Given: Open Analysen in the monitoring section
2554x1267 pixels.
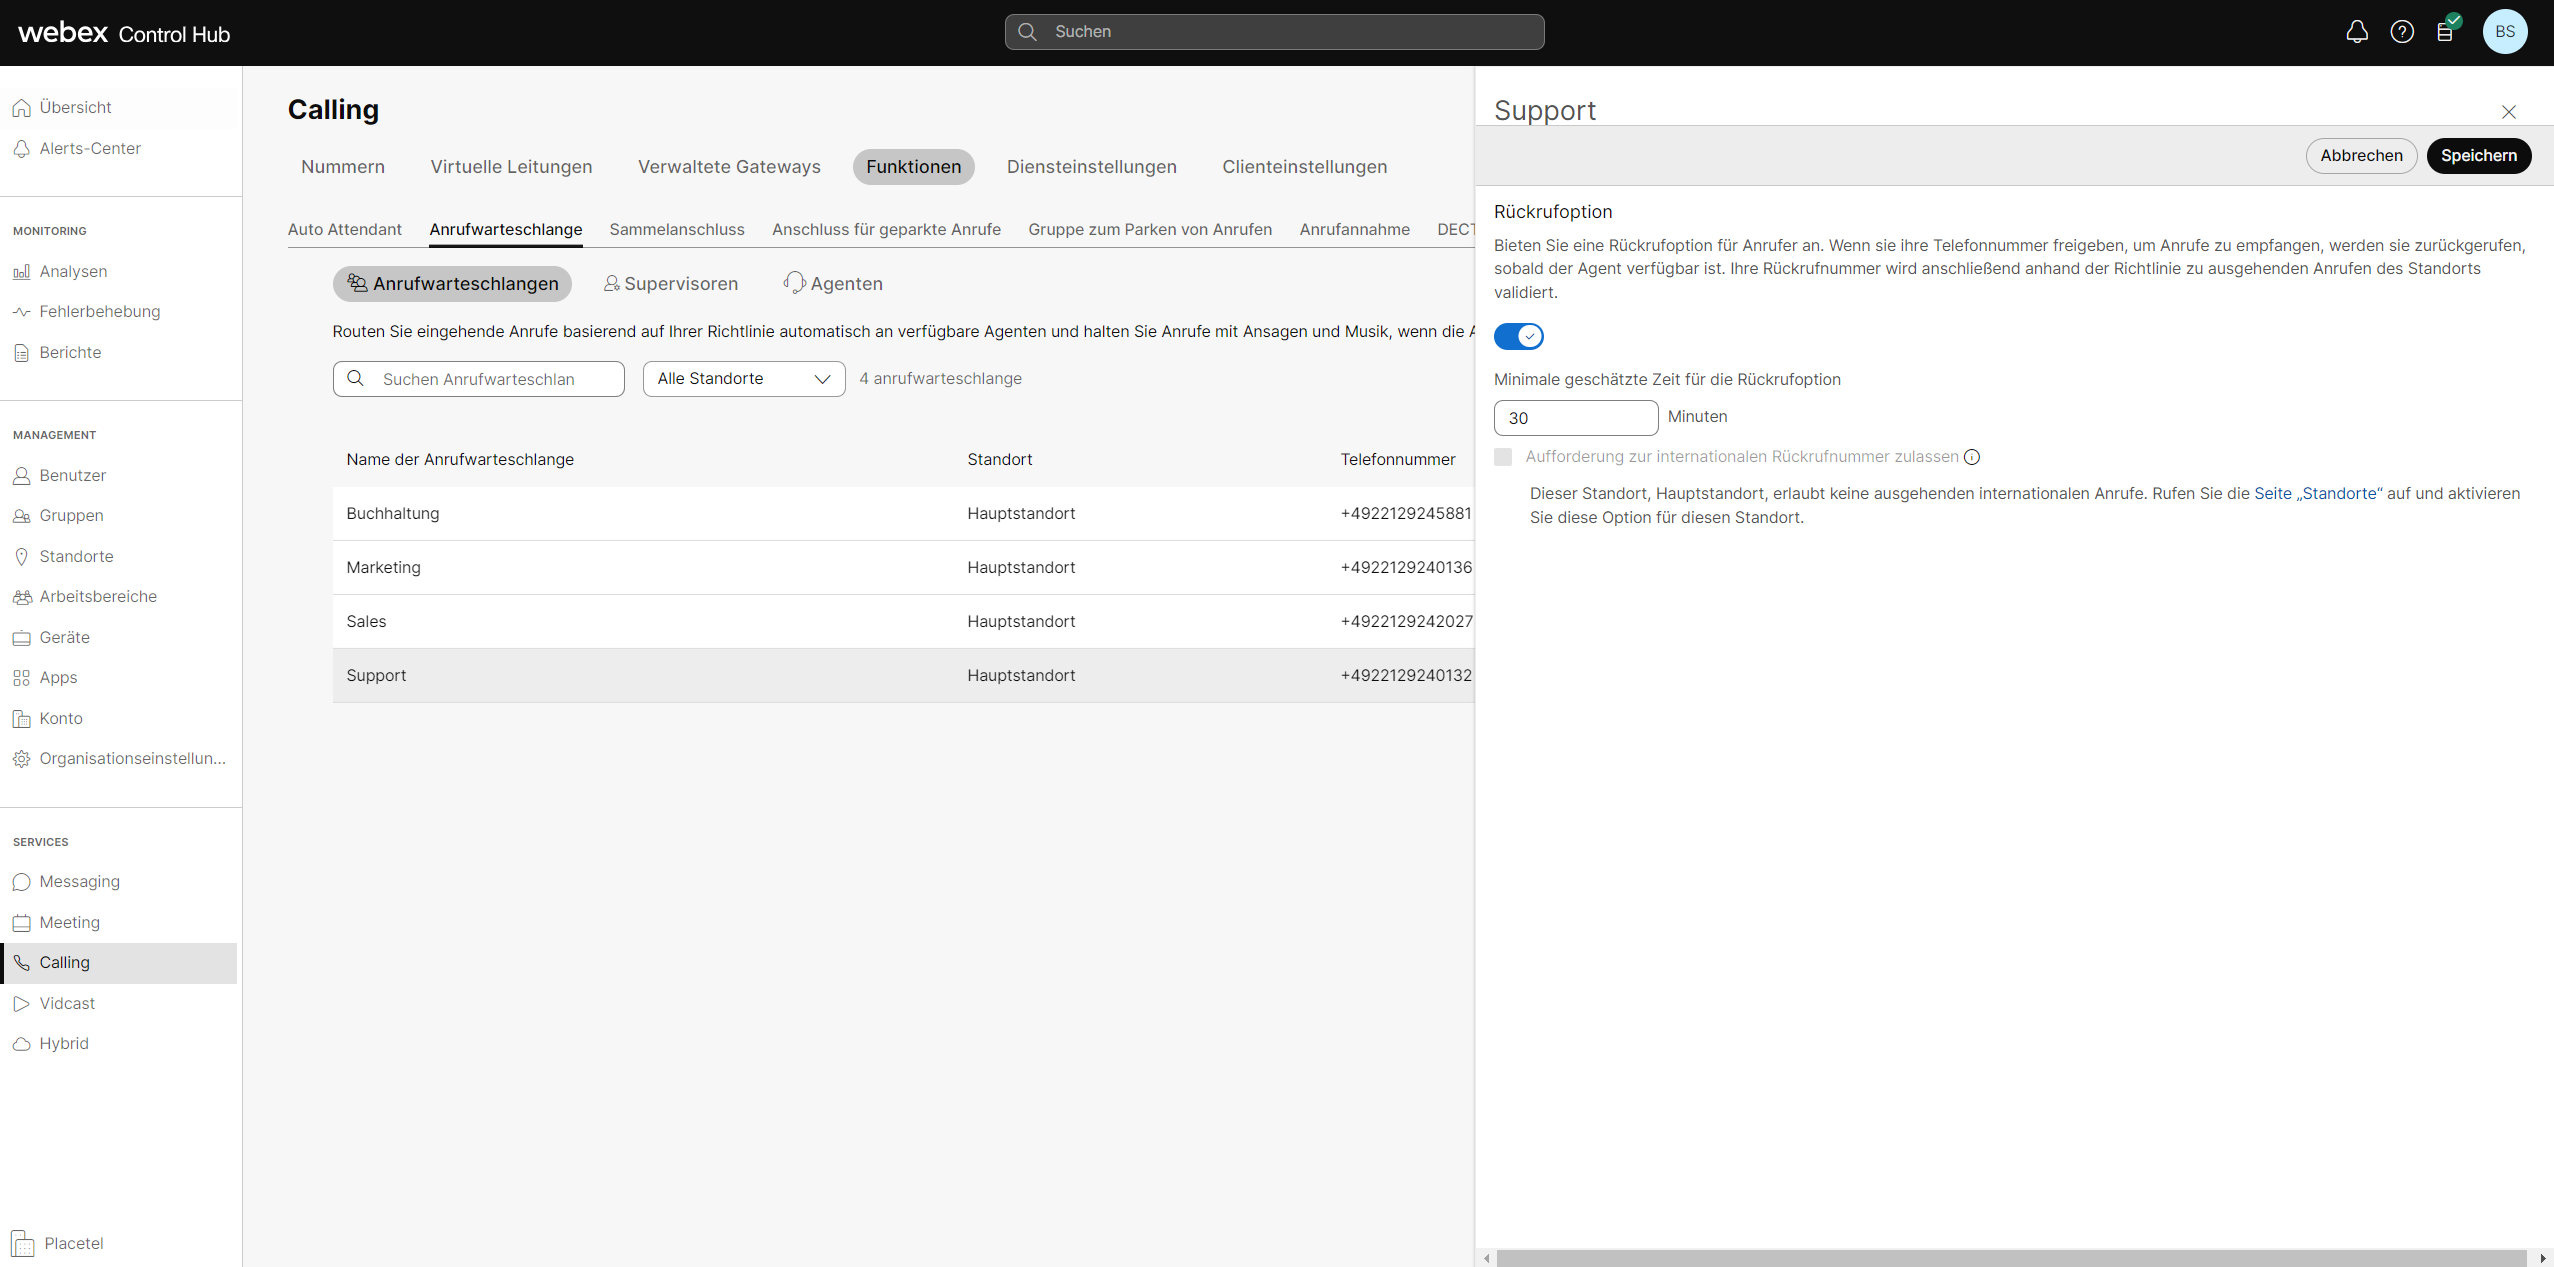Looking at the screenshot, I should coord(72,271).
